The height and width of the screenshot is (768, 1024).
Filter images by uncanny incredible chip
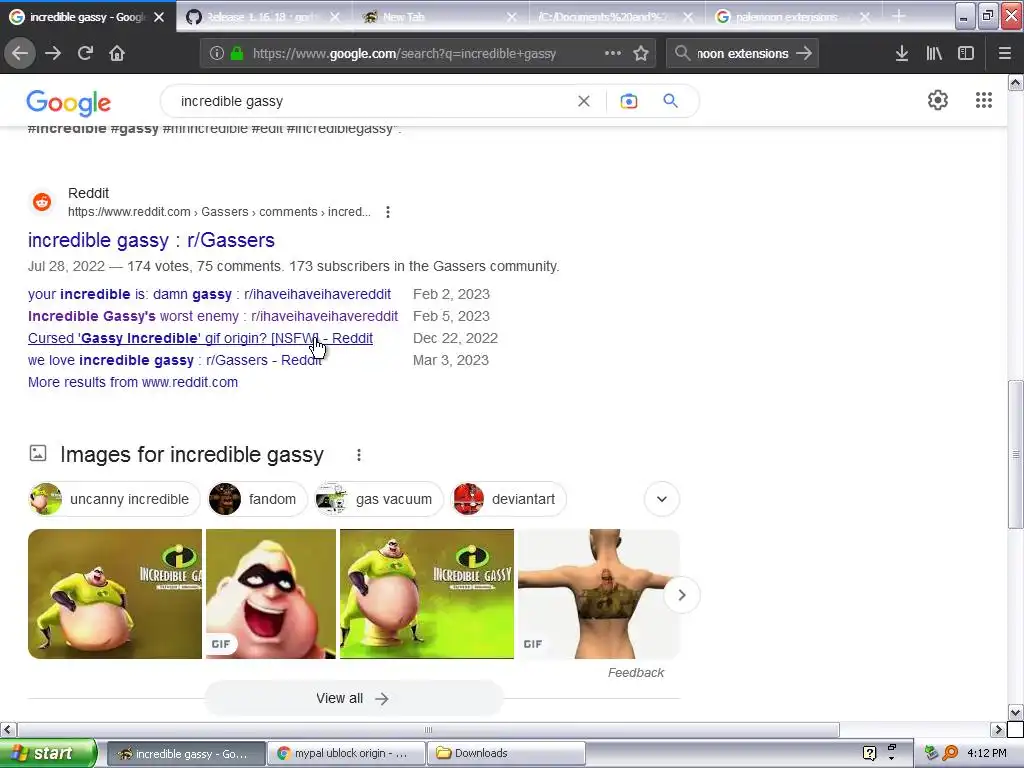[x=114, y=500]
